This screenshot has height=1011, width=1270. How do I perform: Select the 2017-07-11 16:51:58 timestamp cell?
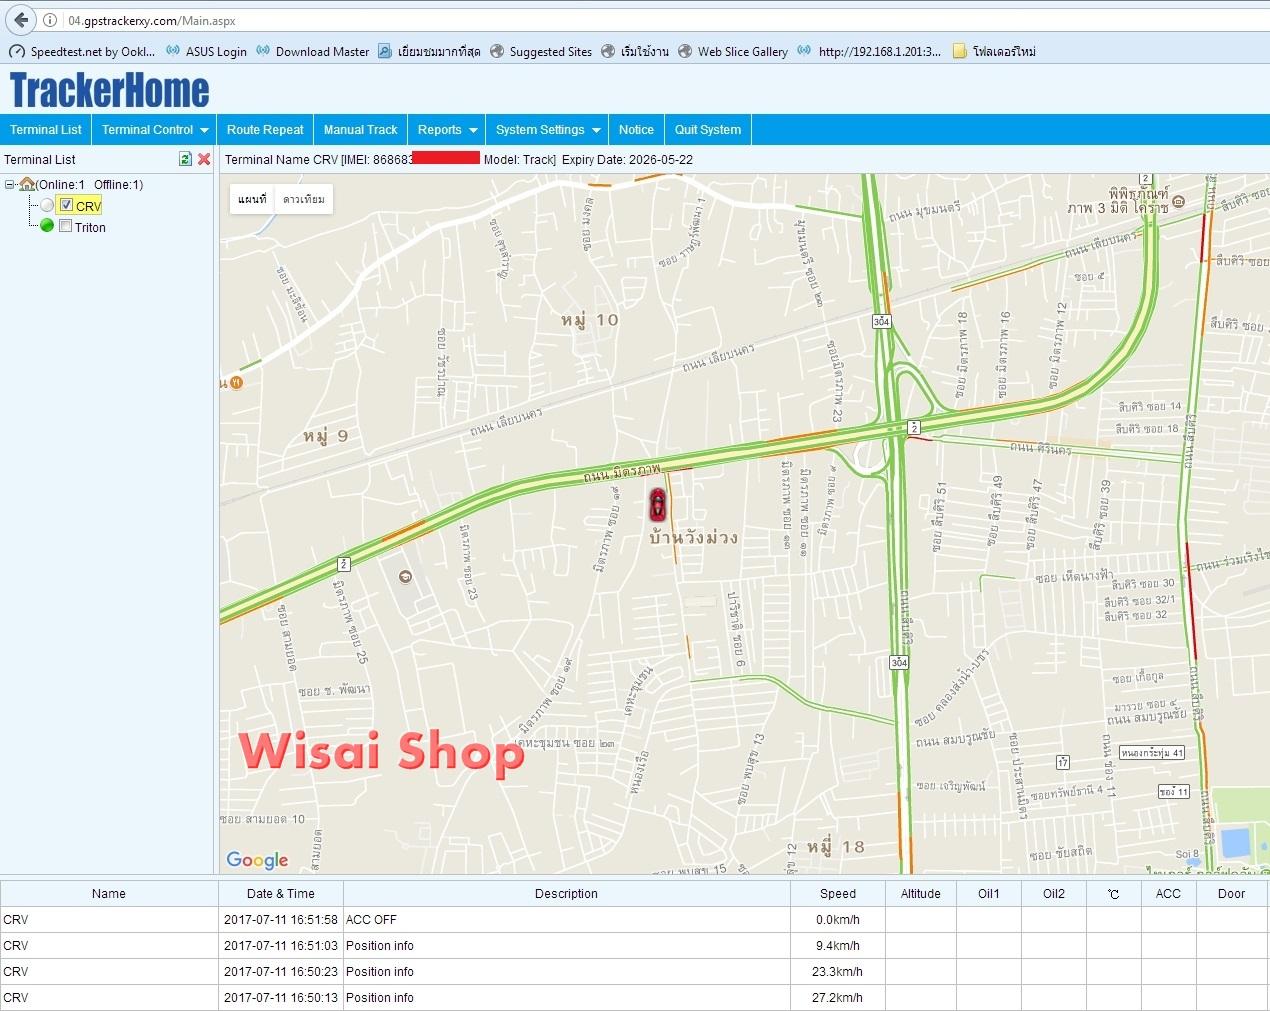(x=281, y=920)
